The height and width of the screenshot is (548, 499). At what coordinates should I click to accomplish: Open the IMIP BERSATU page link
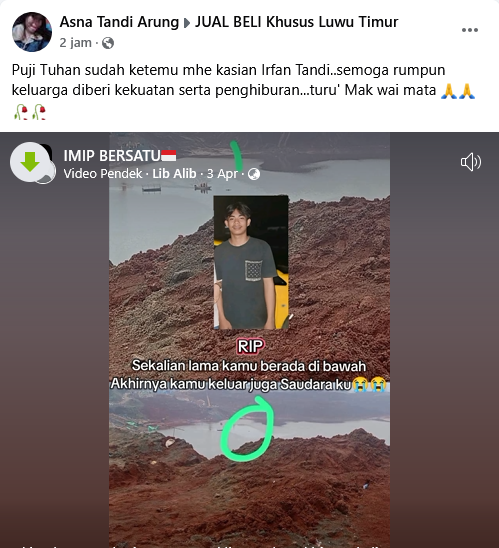112,156
